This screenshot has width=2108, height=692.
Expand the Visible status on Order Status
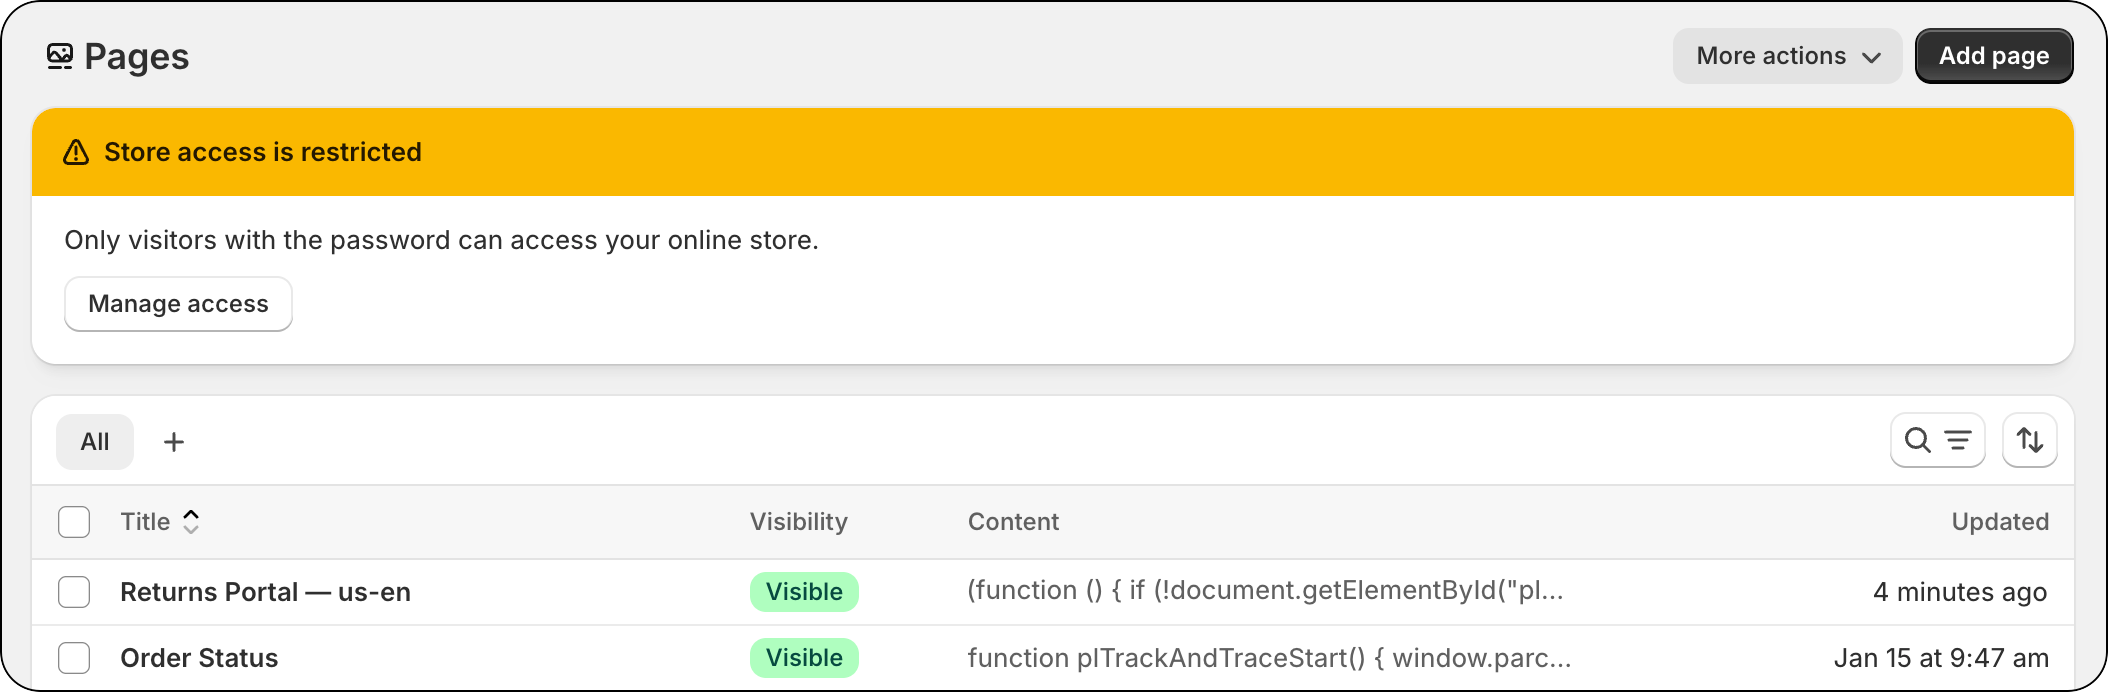pos(804,658)
